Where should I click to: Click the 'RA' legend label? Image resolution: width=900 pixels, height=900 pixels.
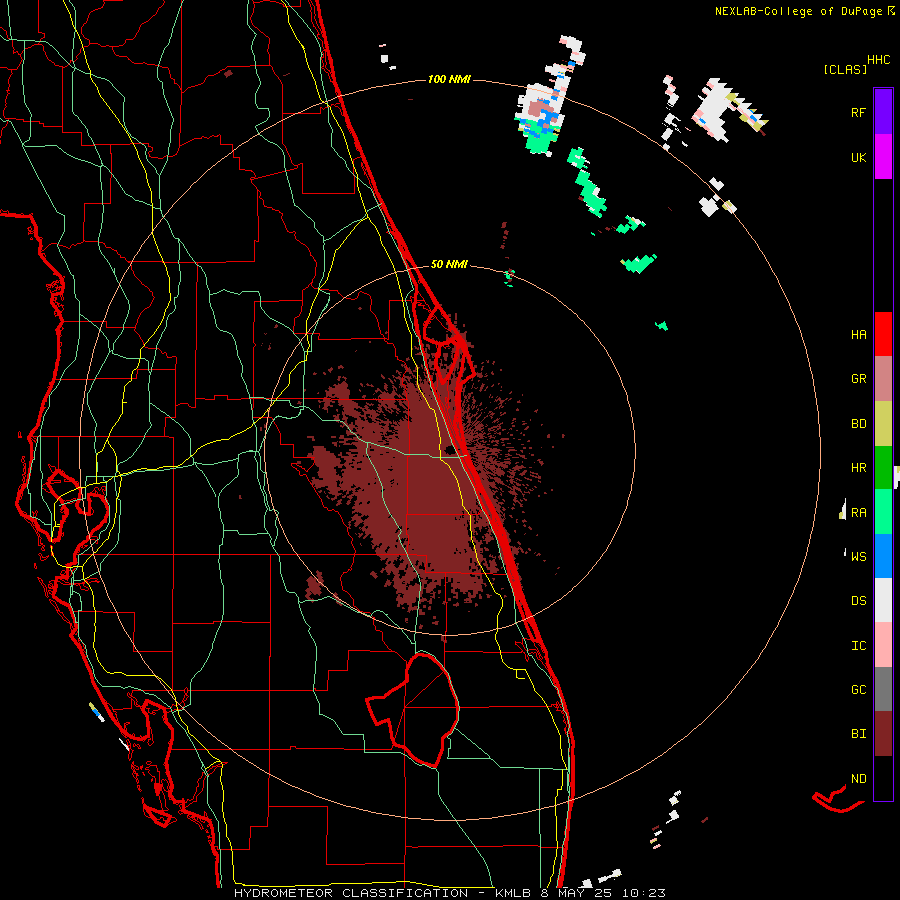tap(858, 513)
